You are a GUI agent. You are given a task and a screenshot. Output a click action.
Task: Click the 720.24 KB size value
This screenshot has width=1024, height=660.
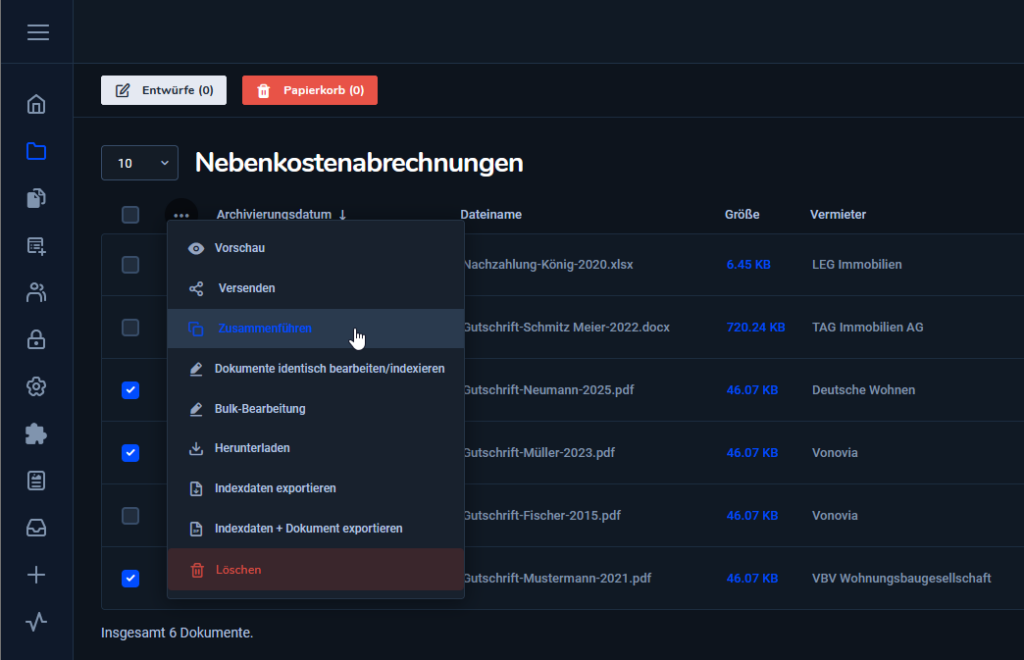(x=756, y=327)
